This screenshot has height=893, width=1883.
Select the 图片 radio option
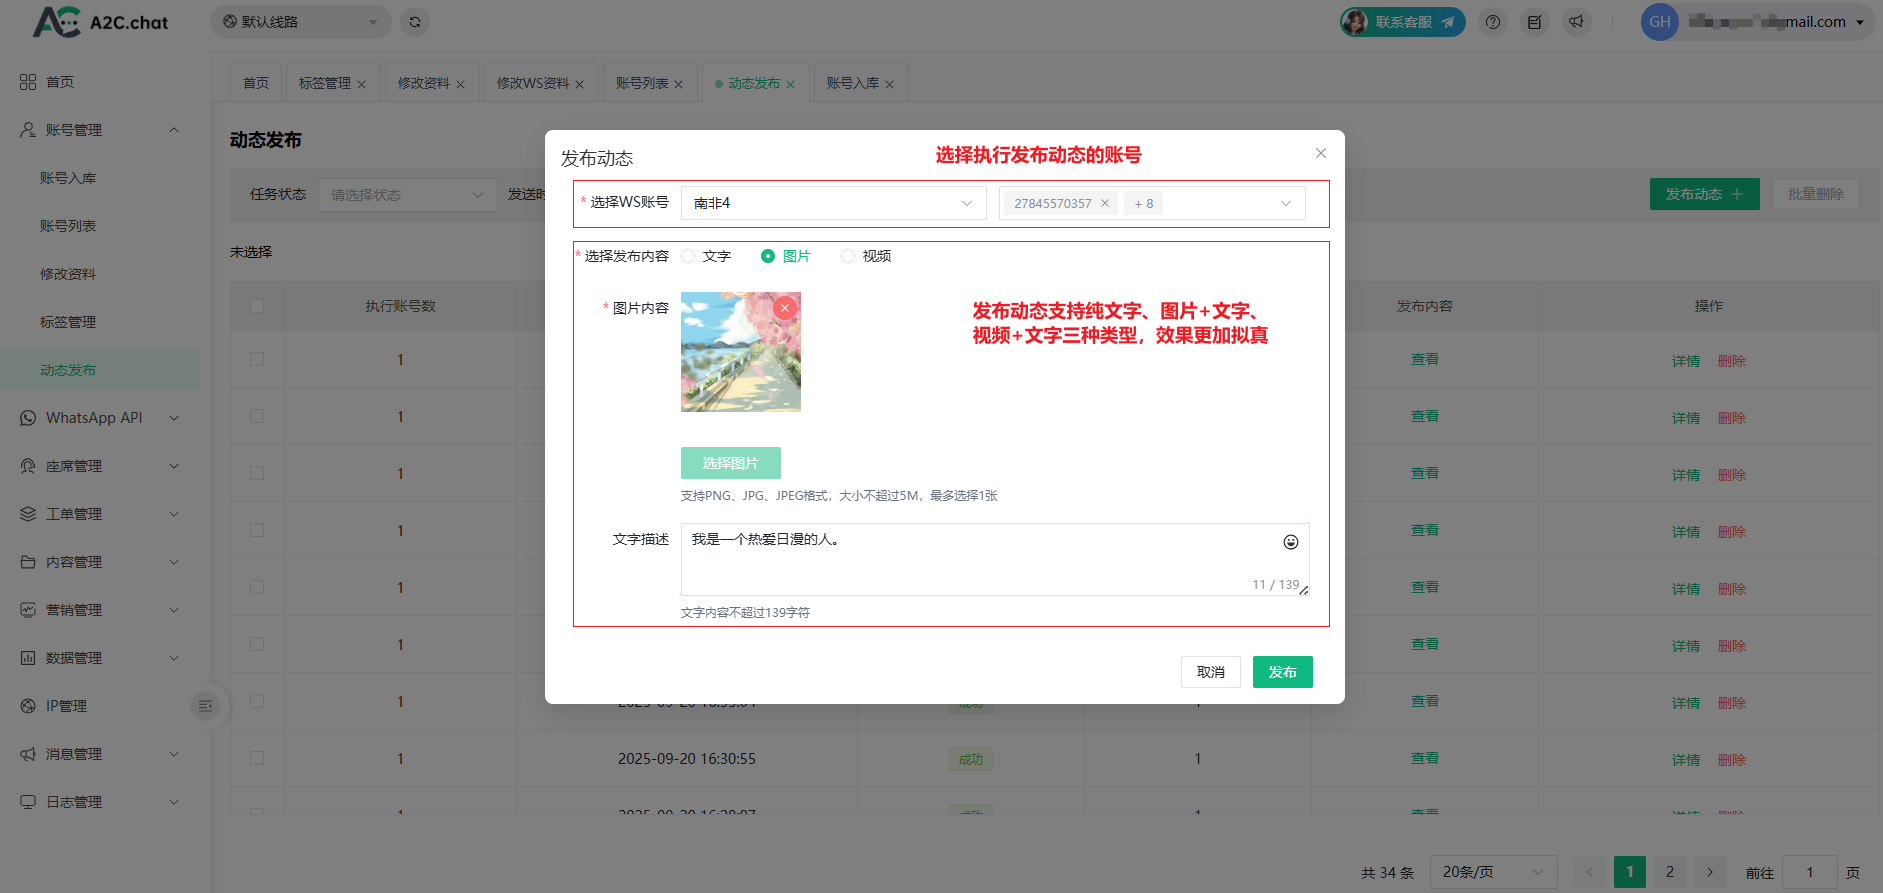coord(768,257)
